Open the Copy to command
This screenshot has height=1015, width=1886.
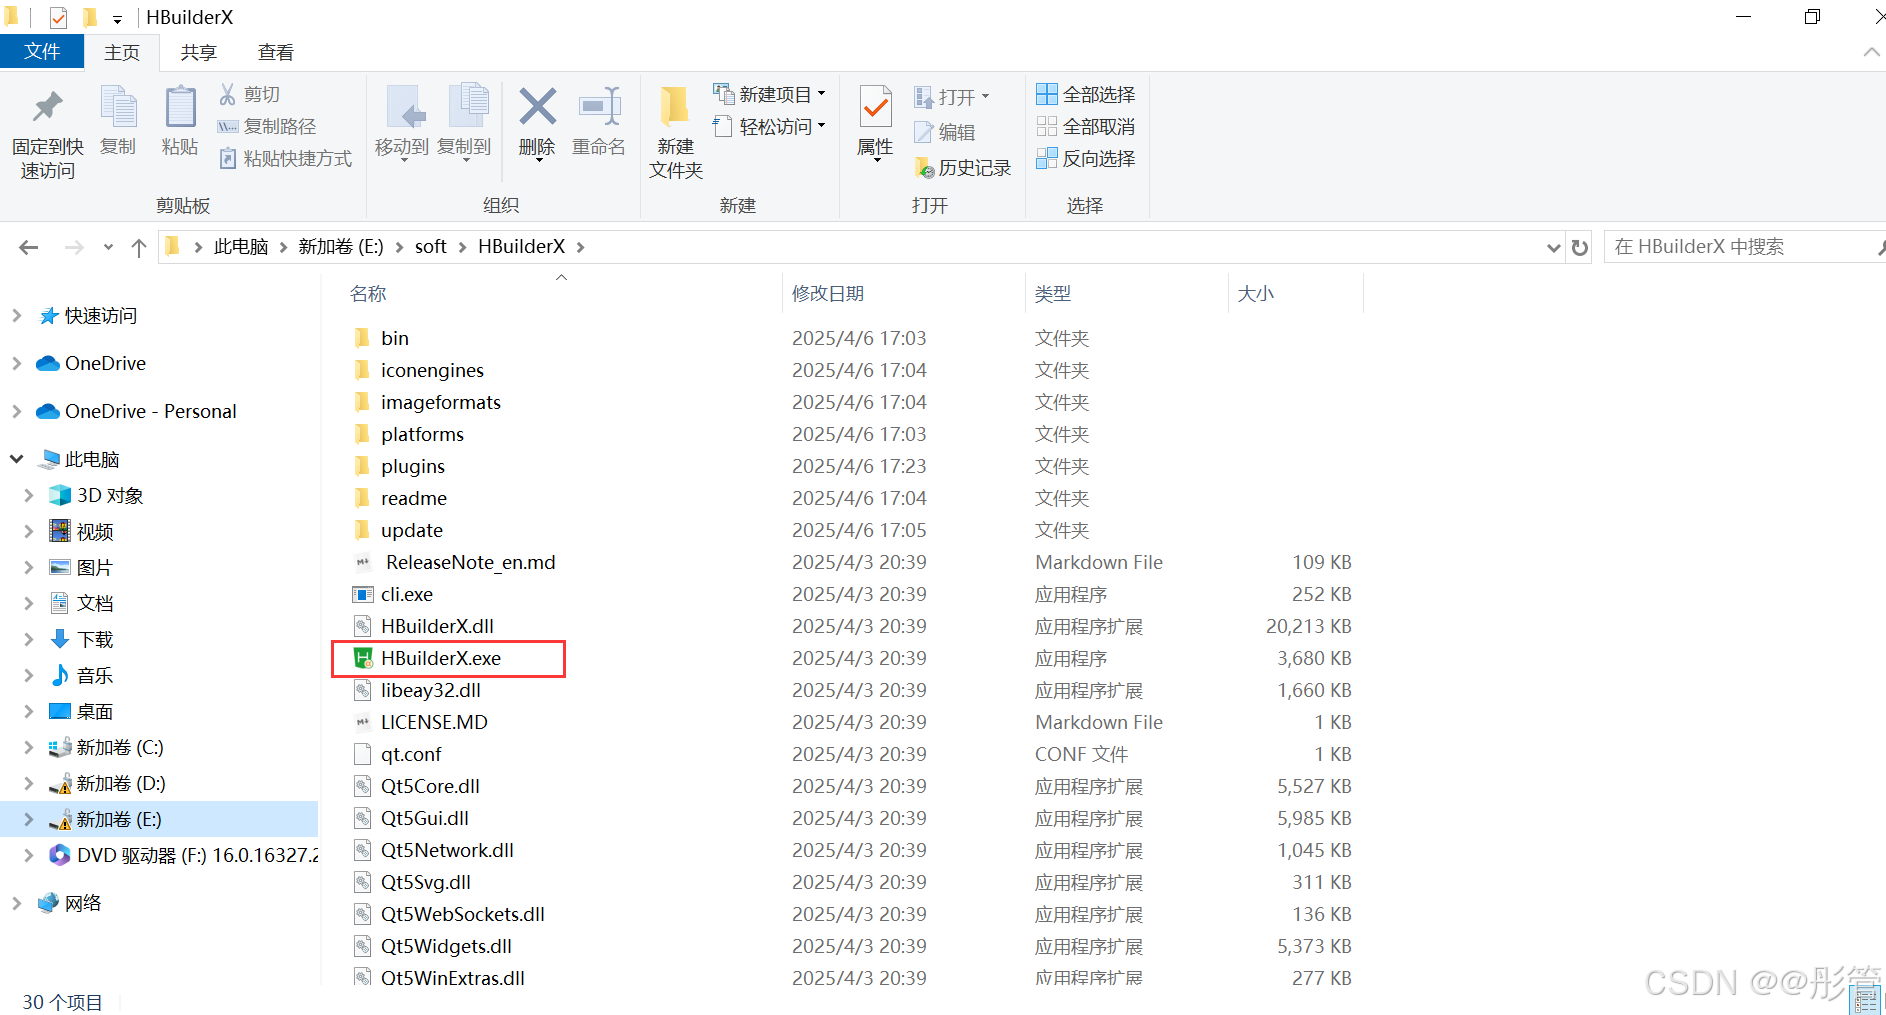tap(465, 122)
